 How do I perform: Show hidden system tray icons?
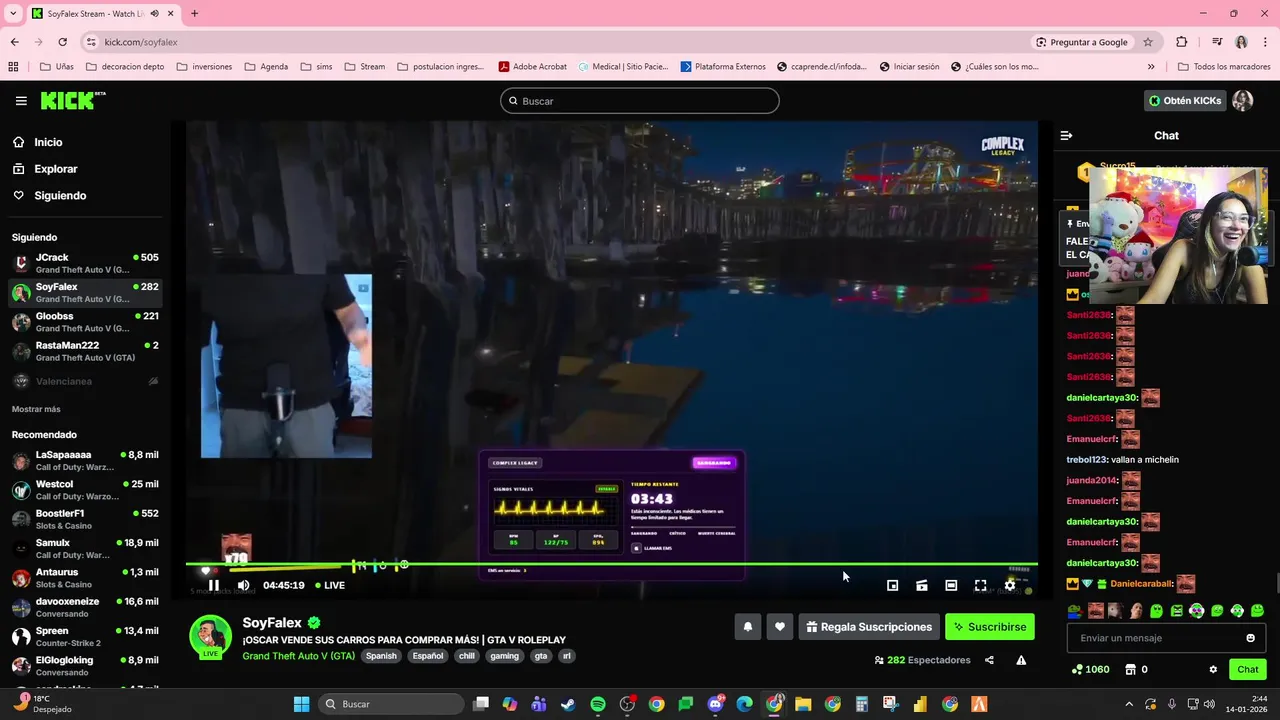point(1129,704)
